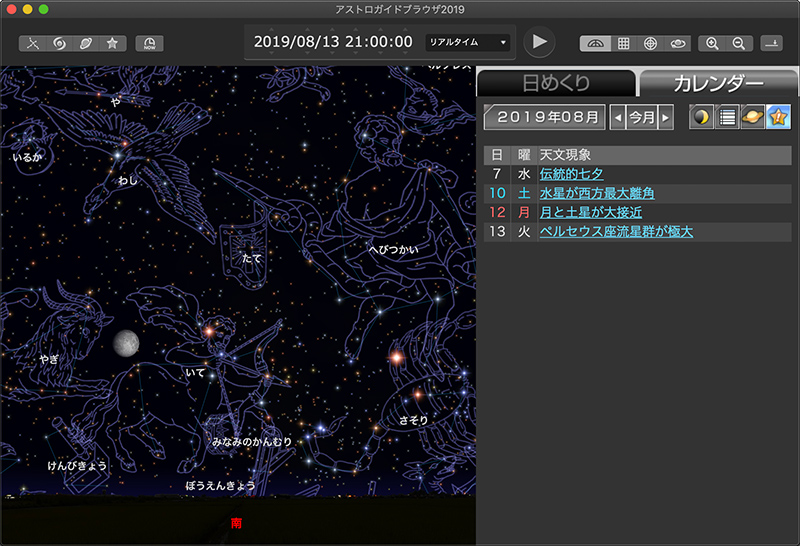Go to next month arrow
800x546 pixels.
point(665,117)
